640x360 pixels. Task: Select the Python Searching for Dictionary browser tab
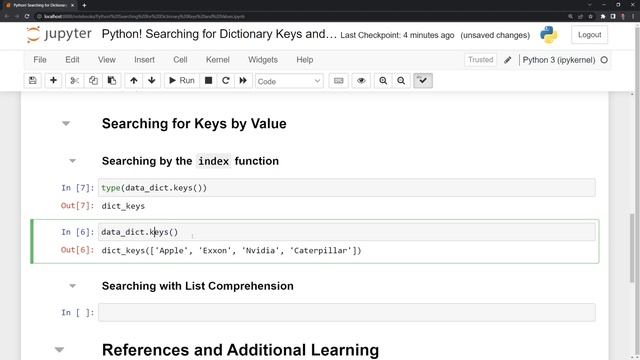coord(40,5)
